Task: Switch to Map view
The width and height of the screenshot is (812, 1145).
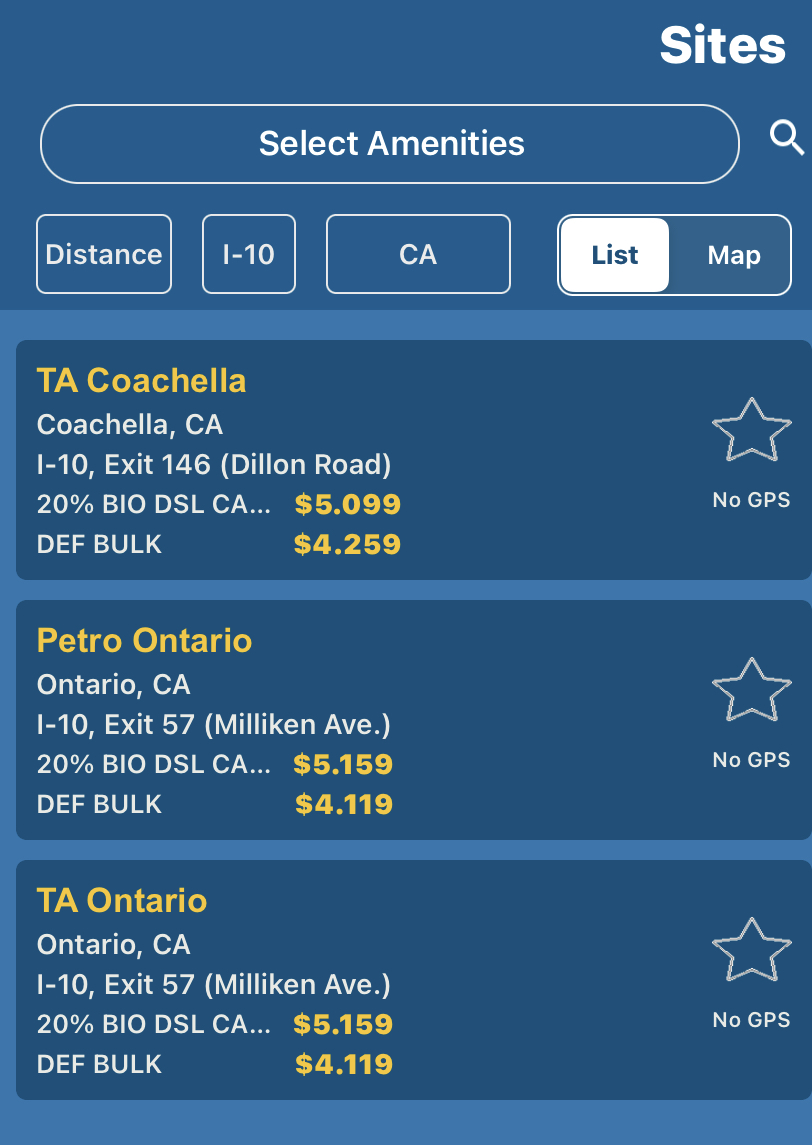Action: (x=733, y=255)
